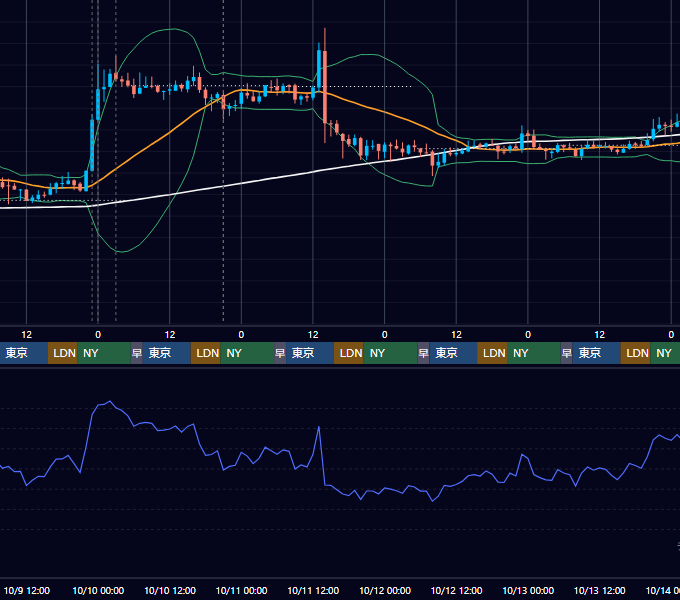Select the 10/11 00:00 date label
The width and height of the screenshot is (680, 600).
pyautogui.click(x=242, y=590)
